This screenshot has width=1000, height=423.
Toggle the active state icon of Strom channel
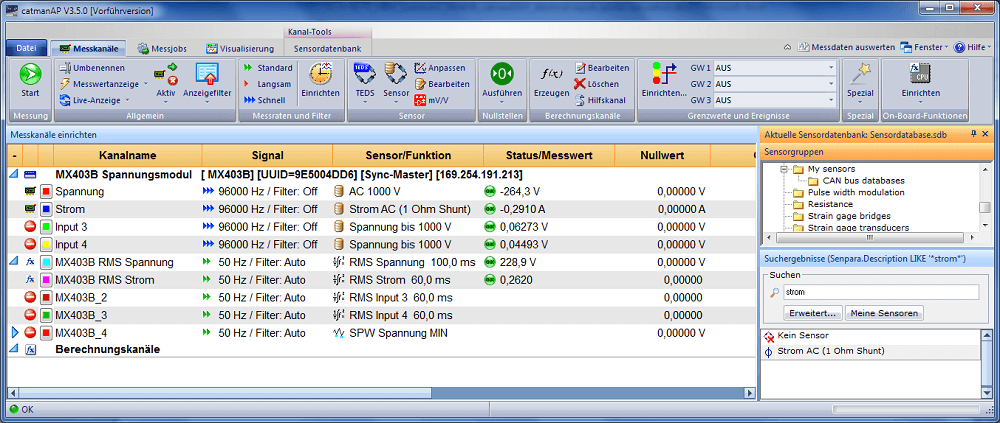29,209
